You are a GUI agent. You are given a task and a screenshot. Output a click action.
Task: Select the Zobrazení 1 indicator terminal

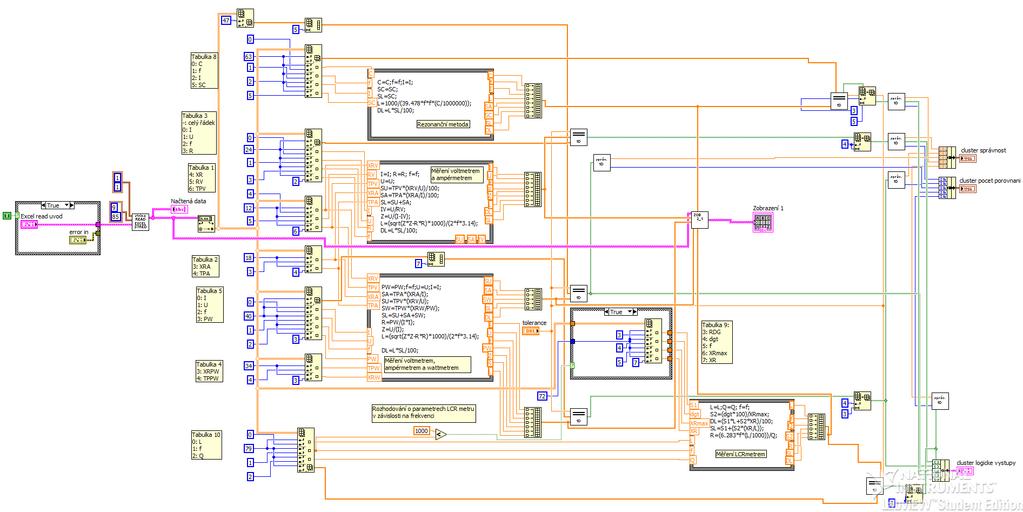763,222
